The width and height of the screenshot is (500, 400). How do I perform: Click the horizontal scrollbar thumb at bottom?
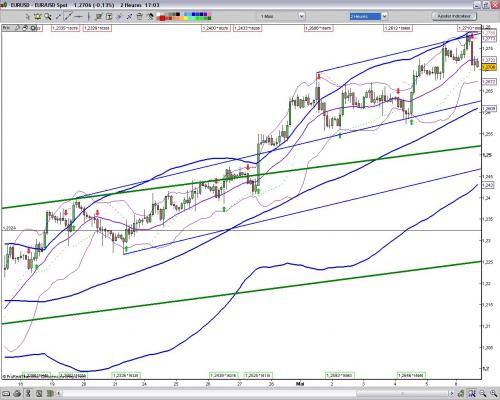[x=402, y=394]
